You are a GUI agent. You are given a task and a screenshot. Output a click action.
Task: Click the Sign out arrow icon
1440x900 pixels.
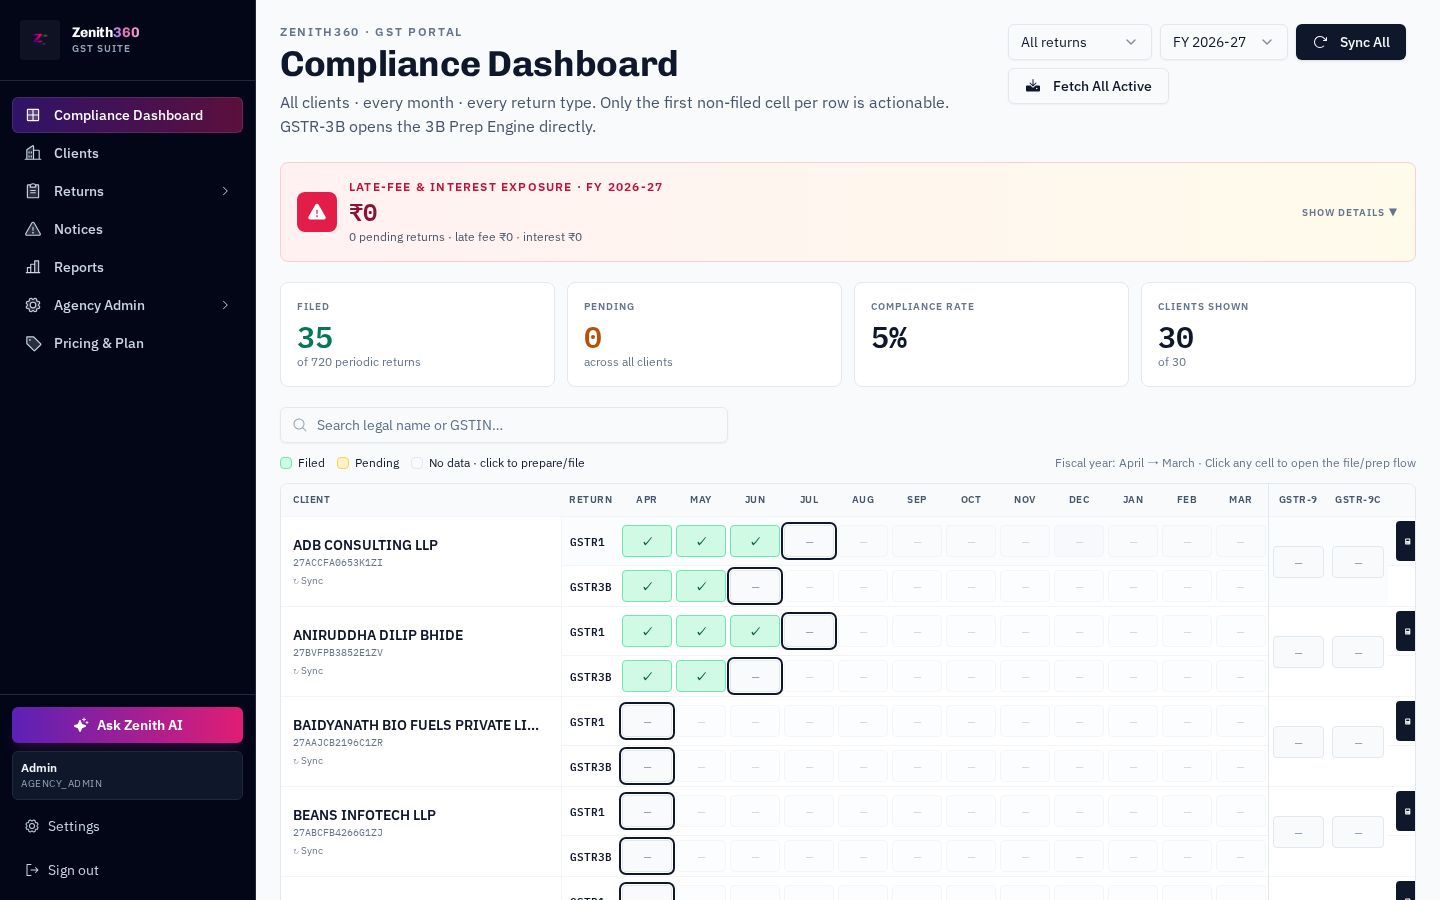pyautogui.click(x=32, y=870)
